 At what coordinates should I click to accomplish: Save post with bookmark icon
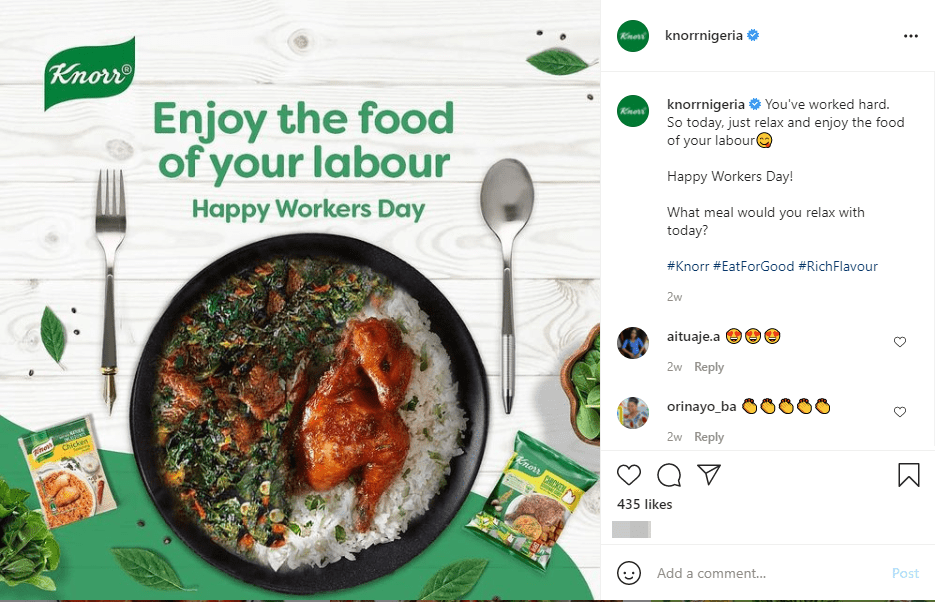909,475
